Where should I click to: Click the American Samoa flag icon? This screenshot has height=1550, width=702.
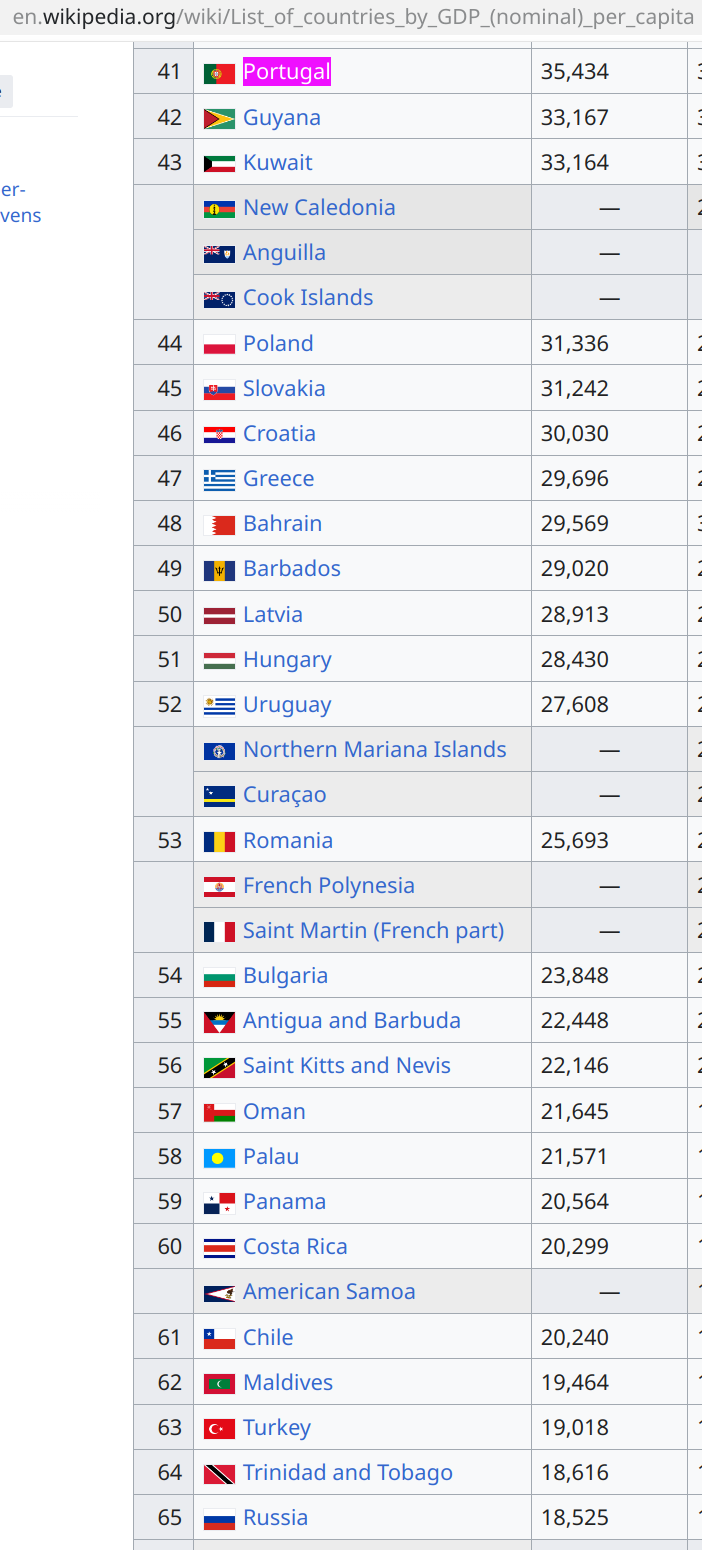(x=219, y=1292)
